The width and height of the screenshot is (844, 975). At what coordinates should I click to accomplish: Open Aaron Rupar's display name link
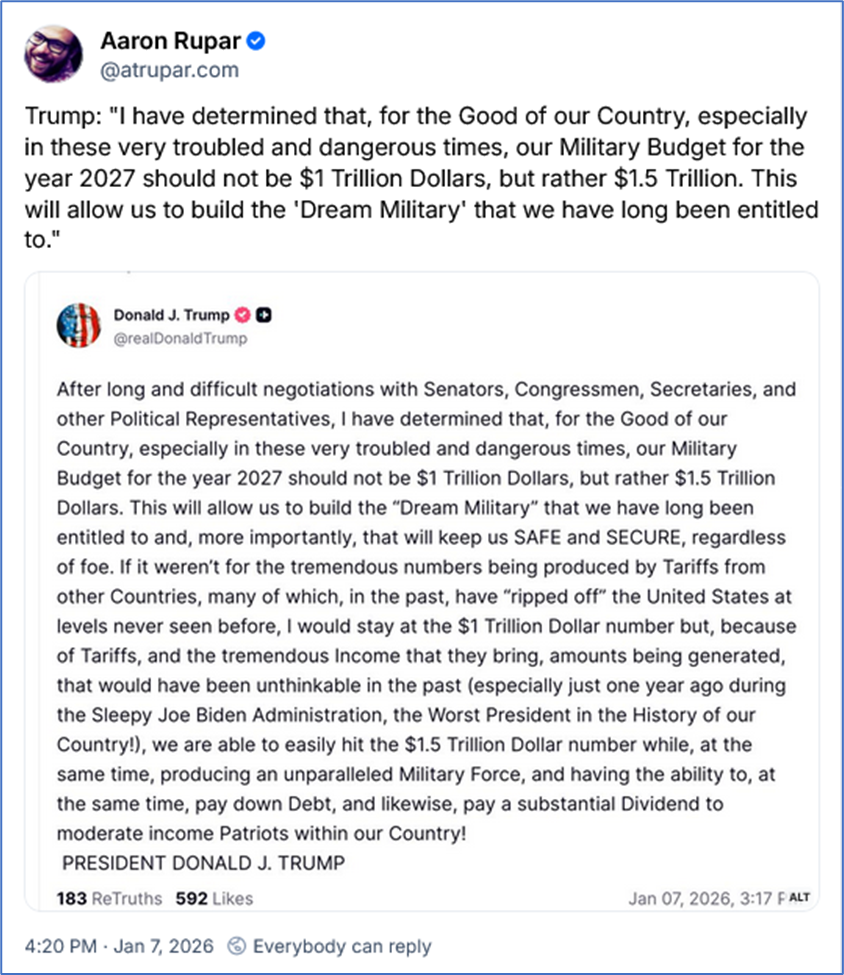[x=171, y=42]
